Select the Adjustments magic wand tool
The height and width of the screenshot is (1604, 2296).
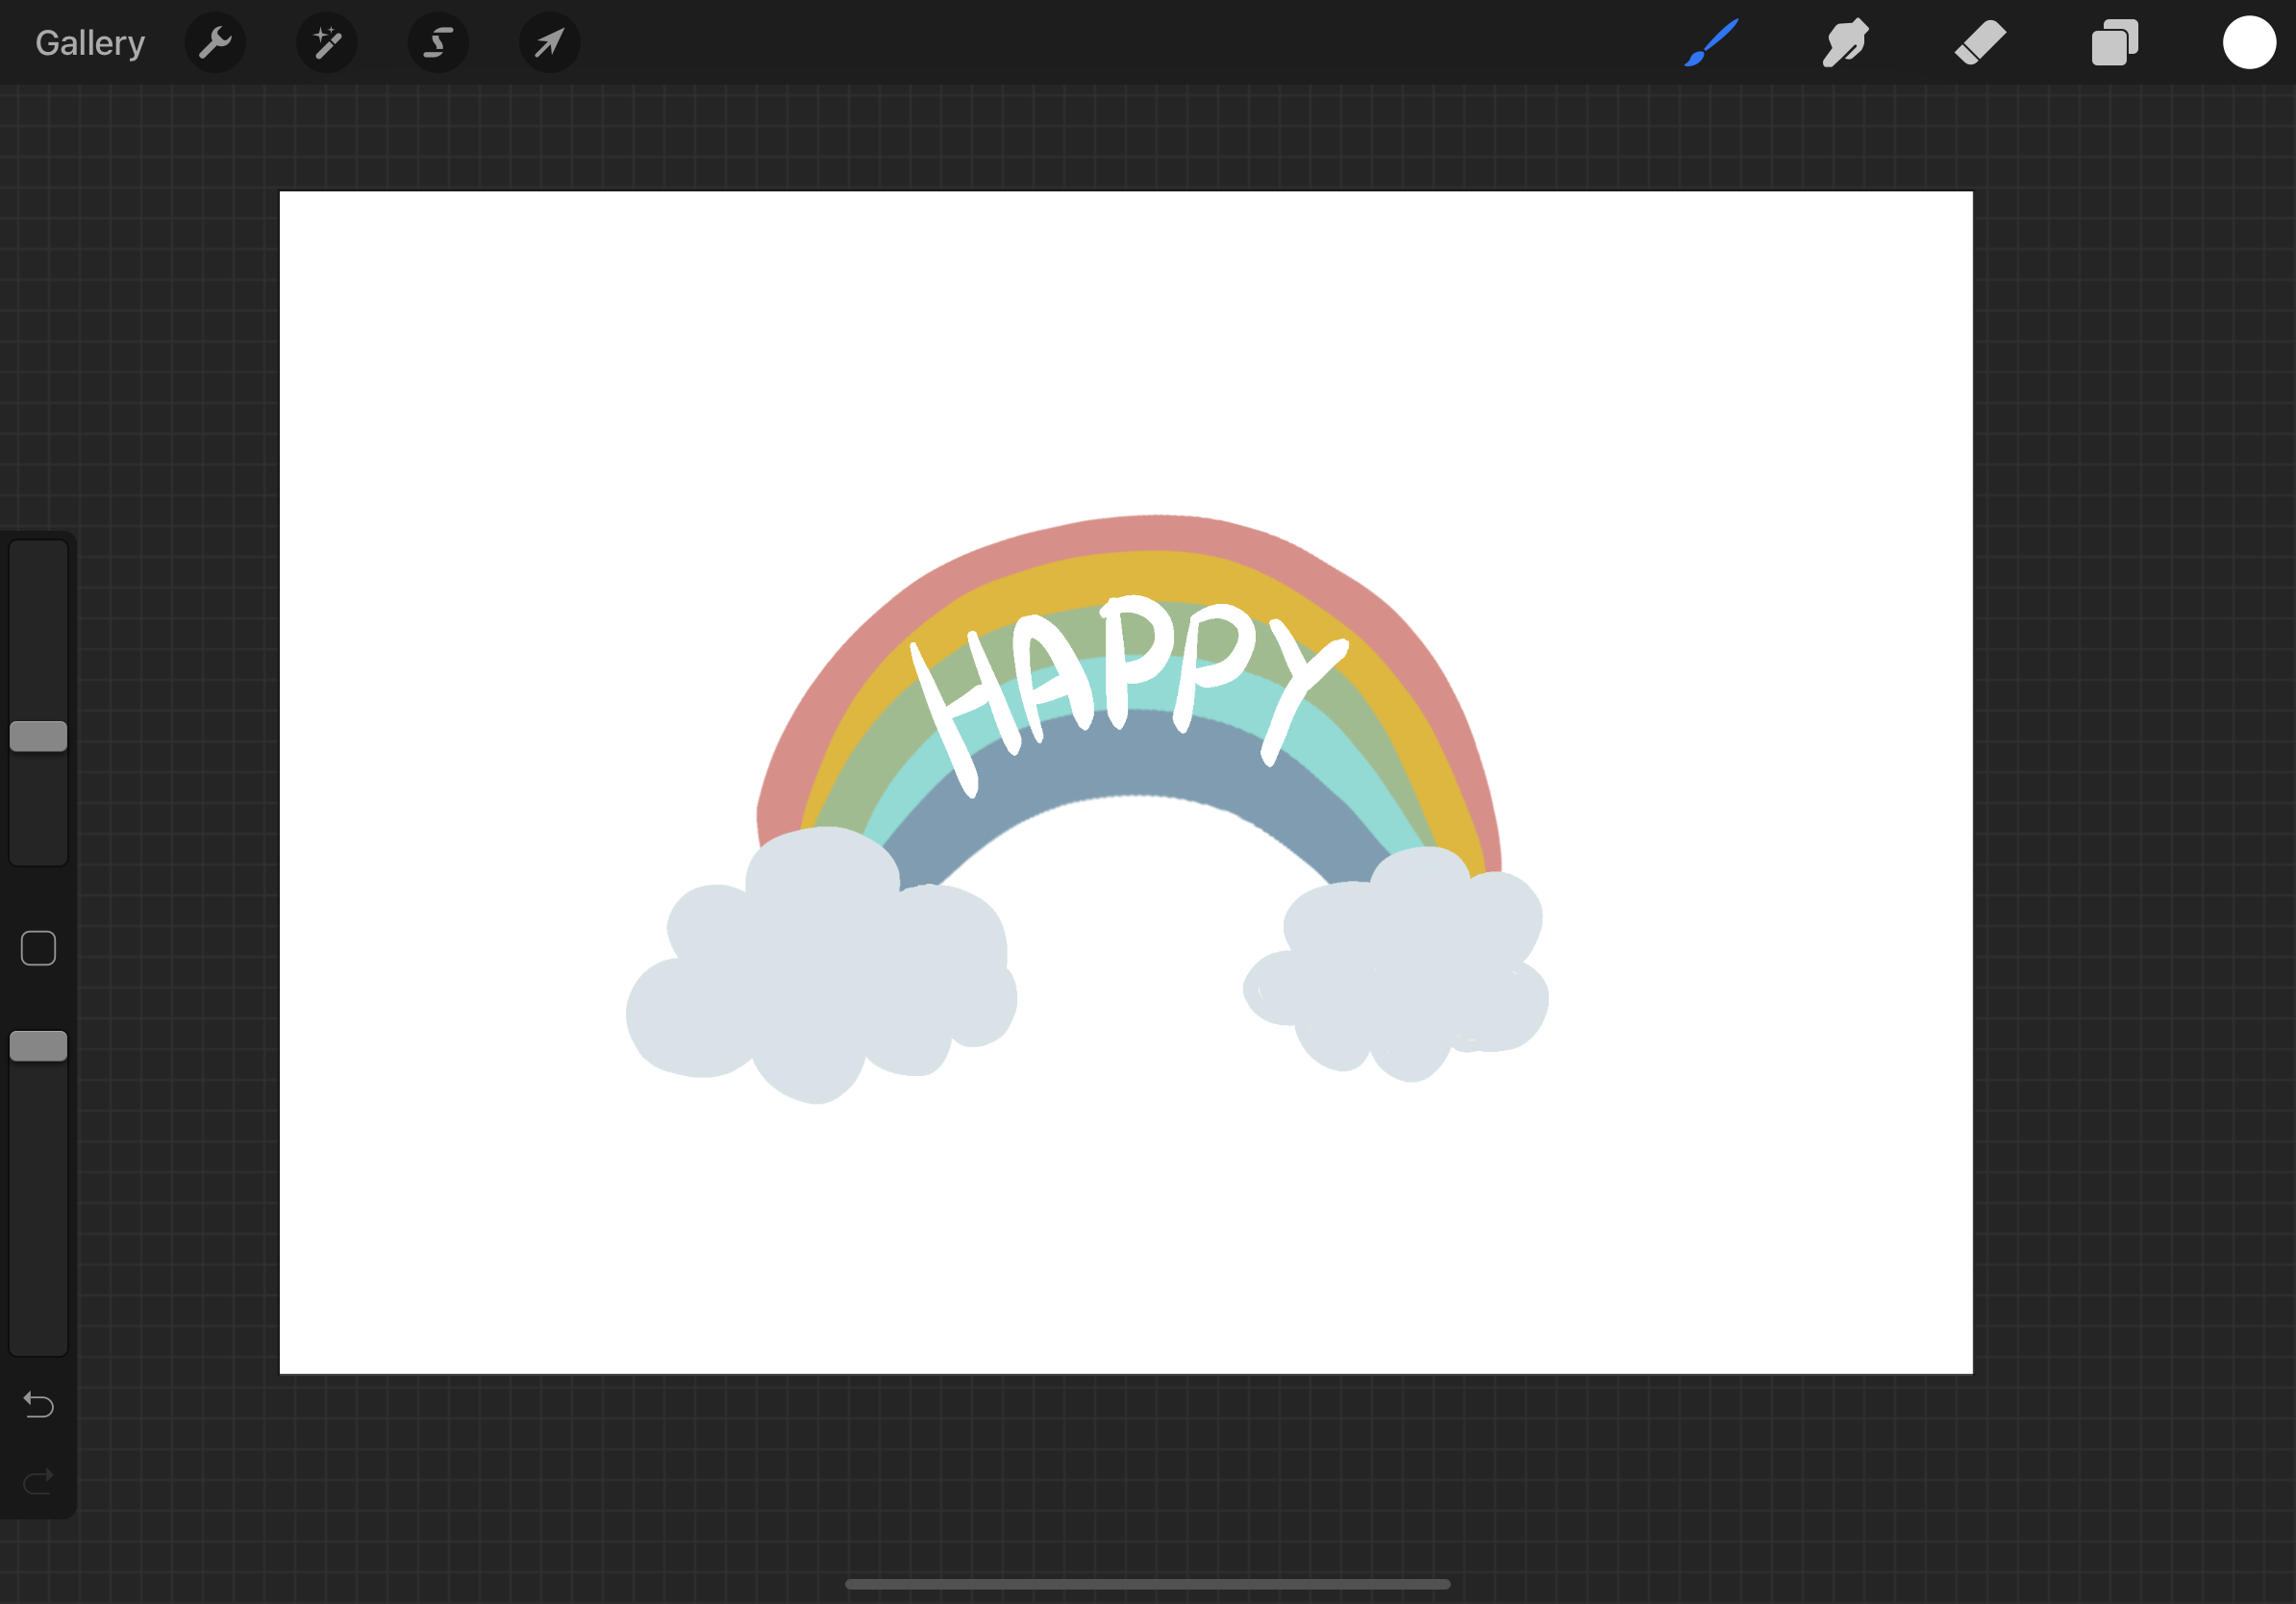327,42
